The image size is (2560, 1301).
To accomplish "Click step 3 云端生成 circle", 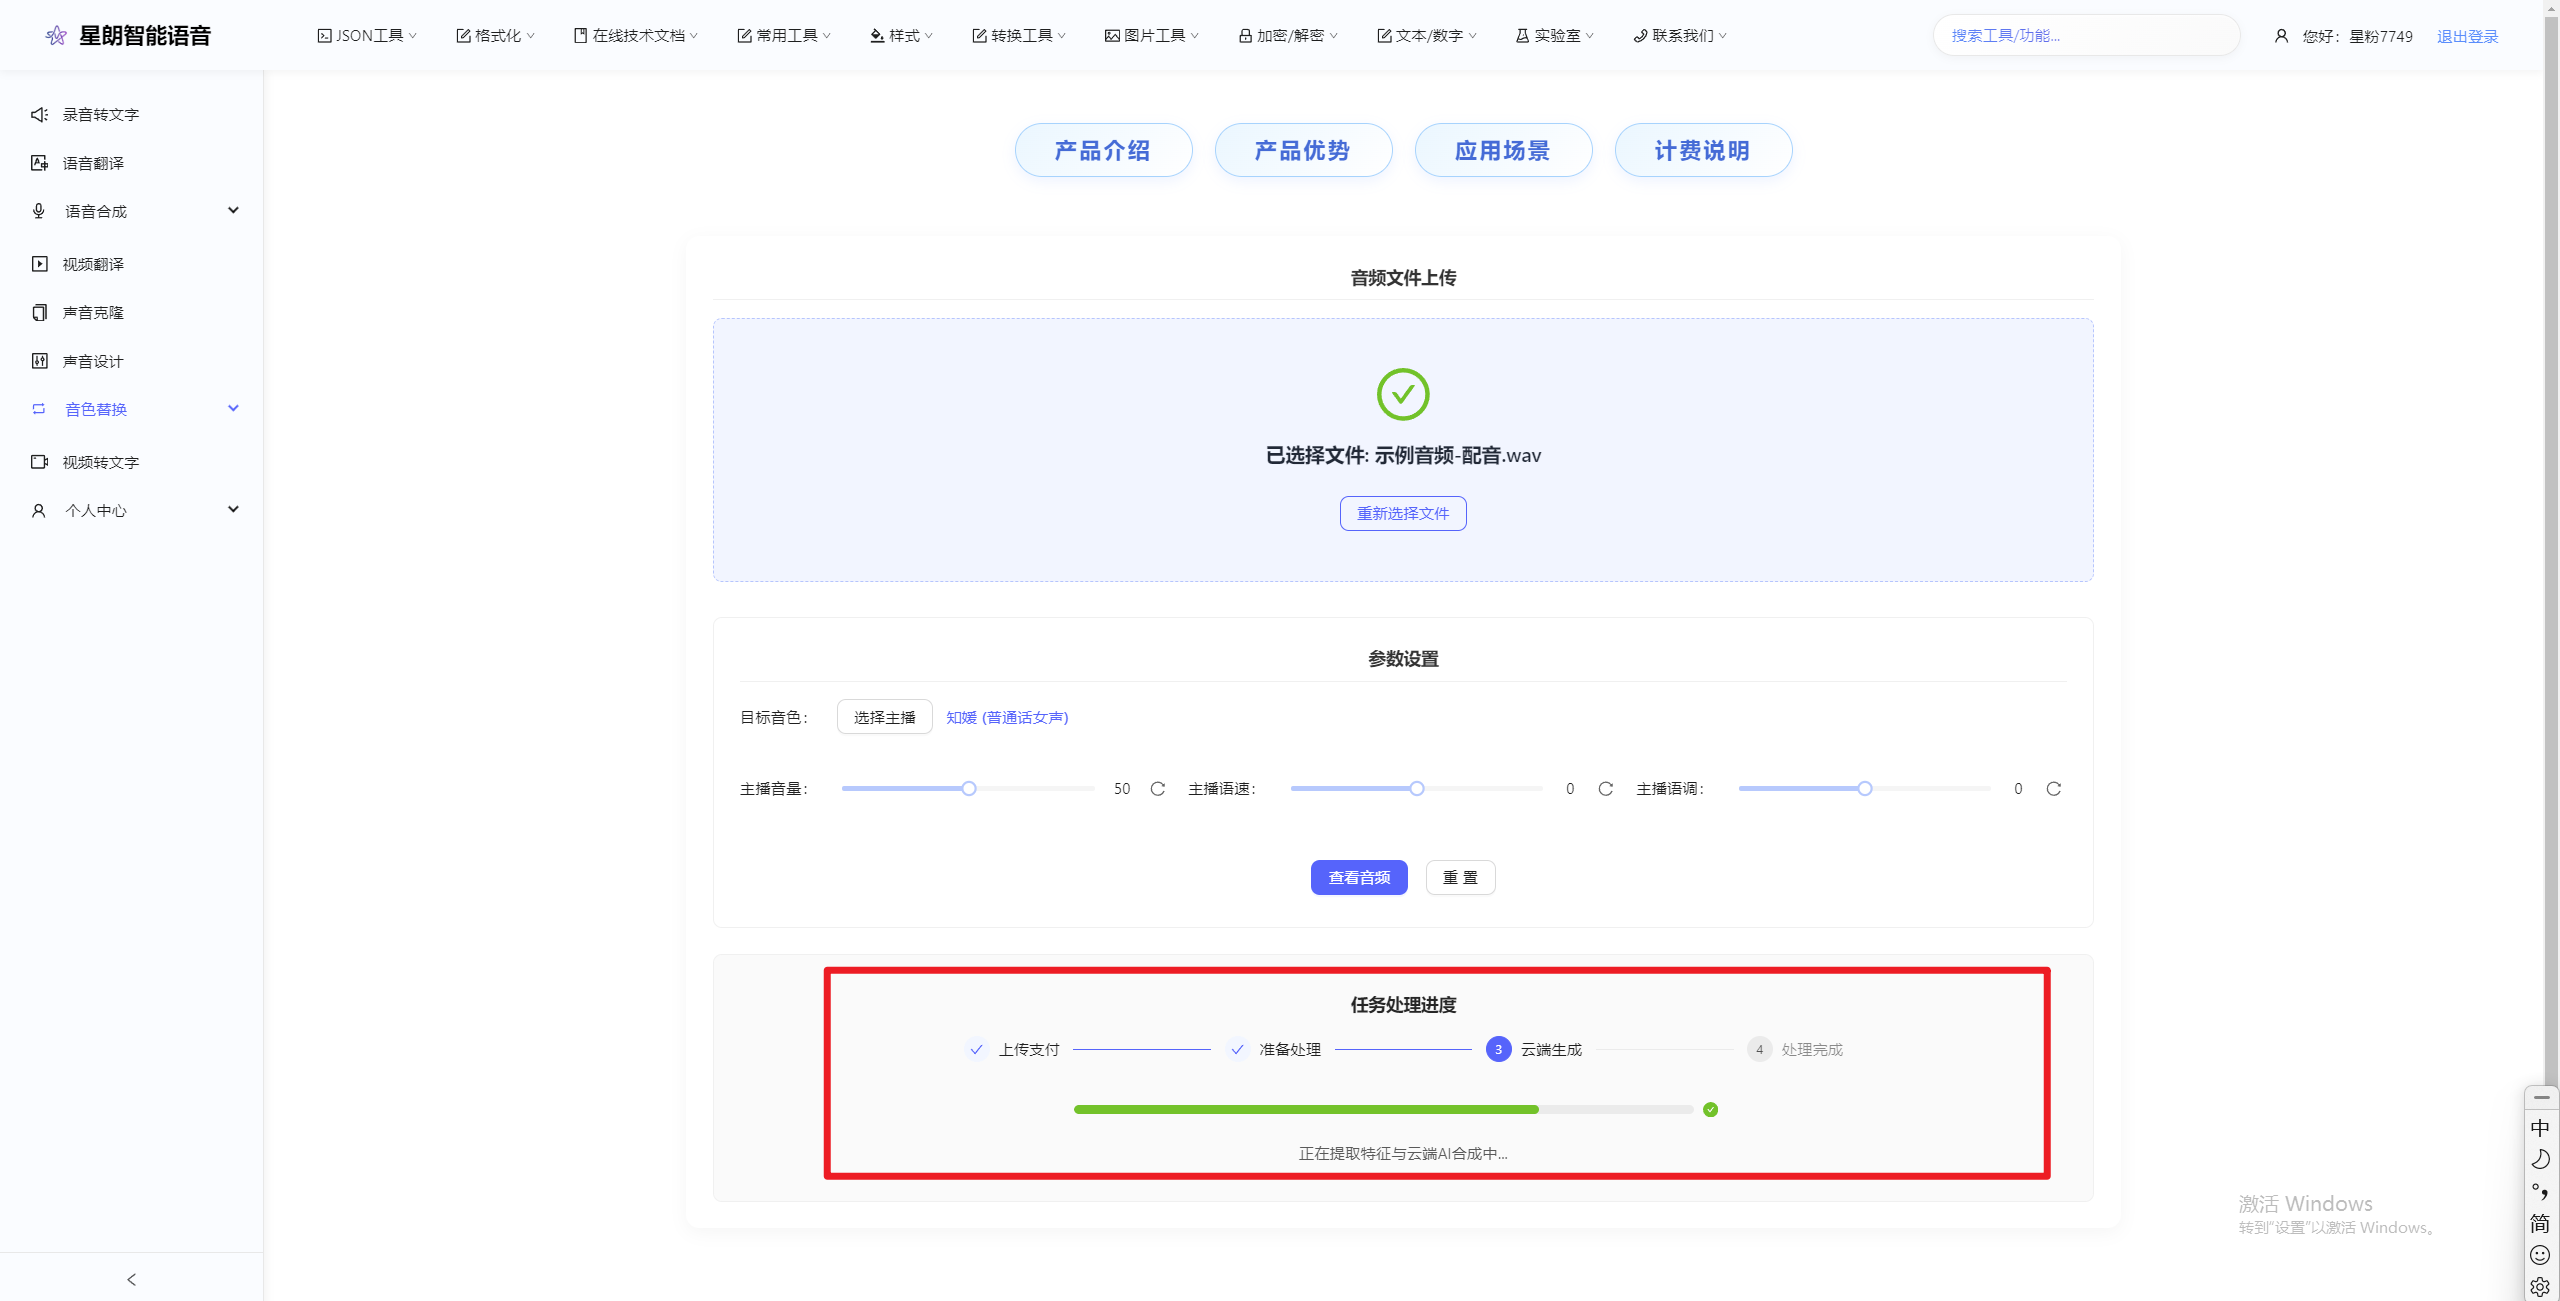I will tap(1498, 1049).
